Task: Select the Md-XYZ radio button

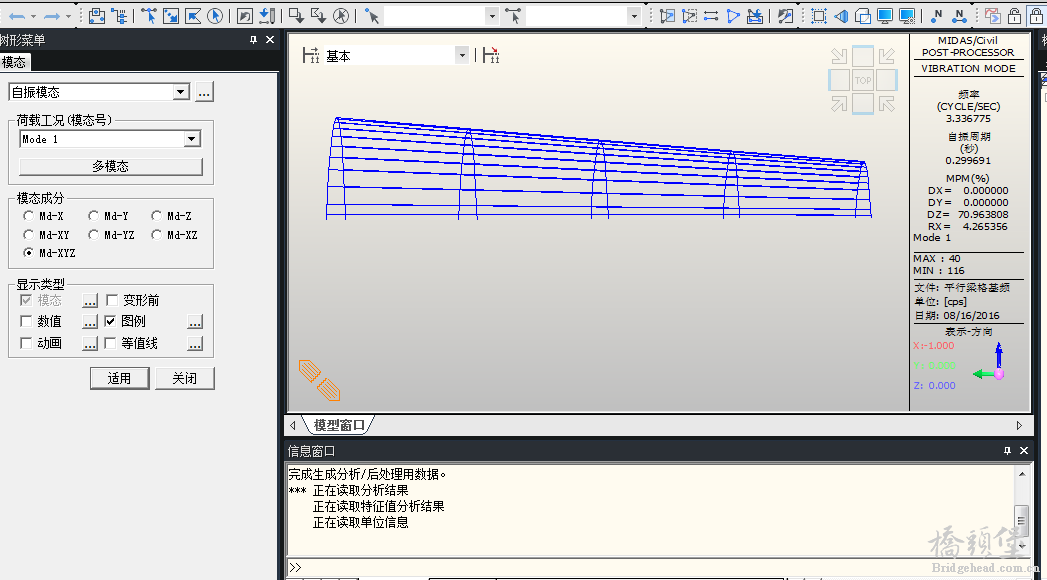Action: click(x=28, y=252)
